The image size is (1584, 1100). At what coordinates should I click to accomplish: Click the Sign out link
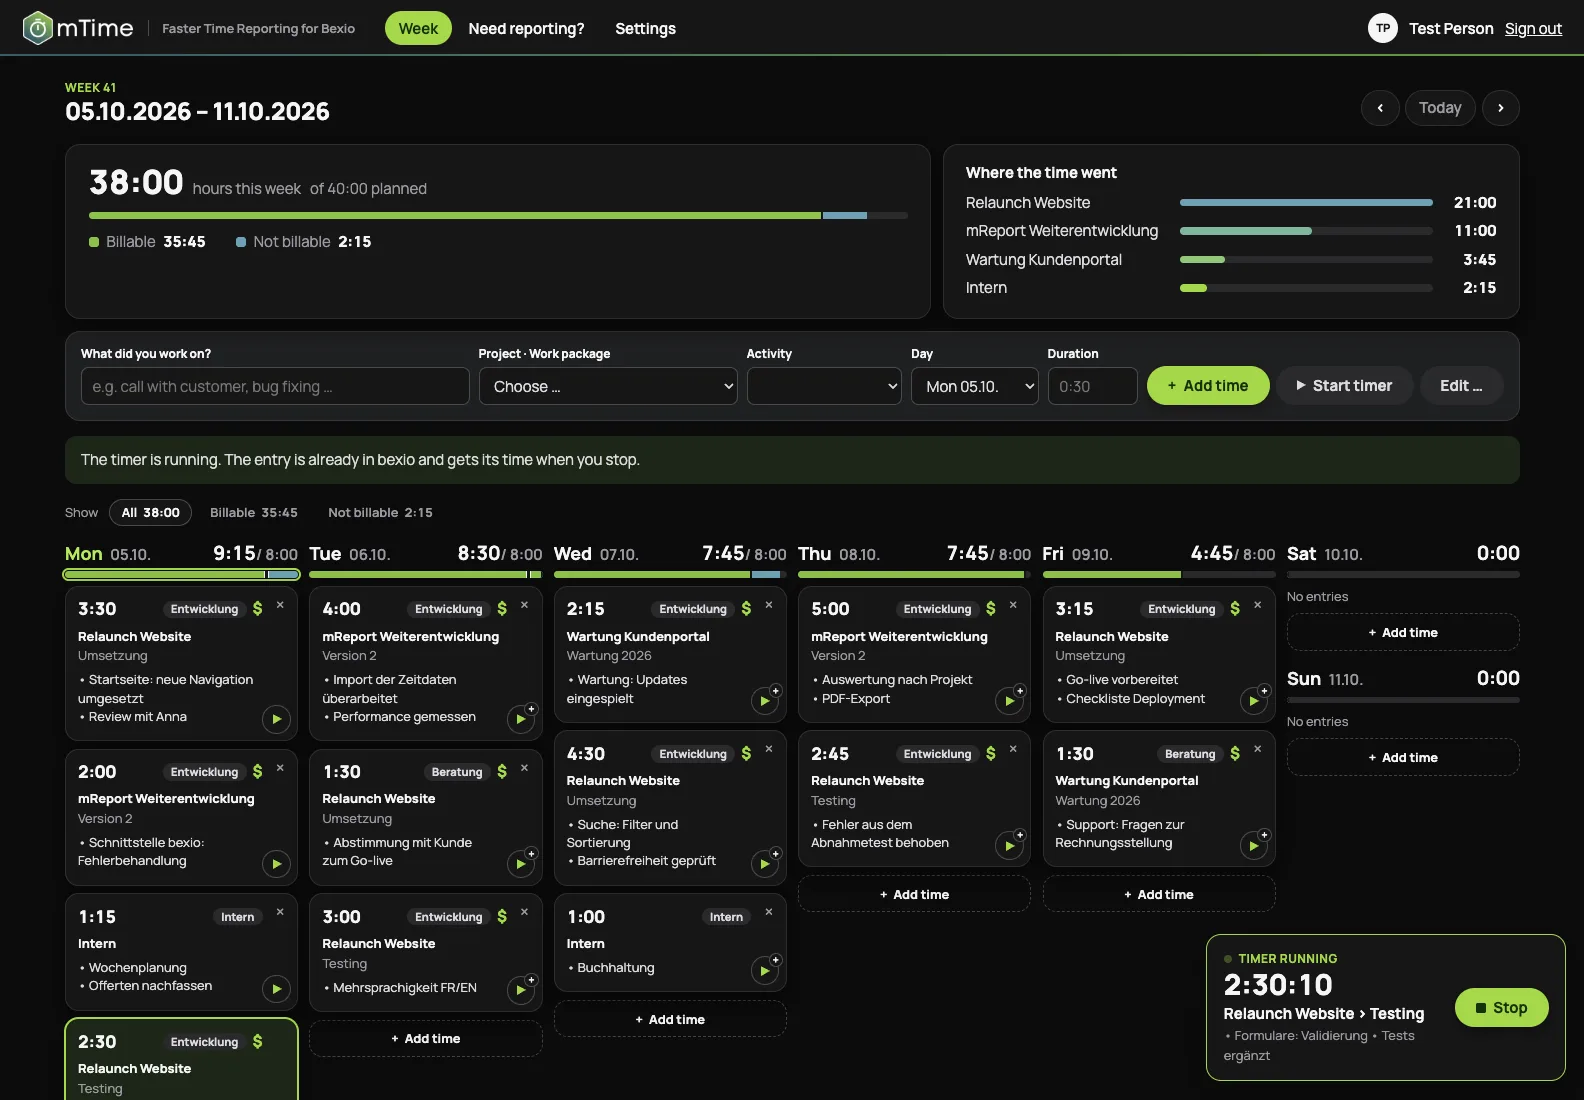tap(1533, 28)
